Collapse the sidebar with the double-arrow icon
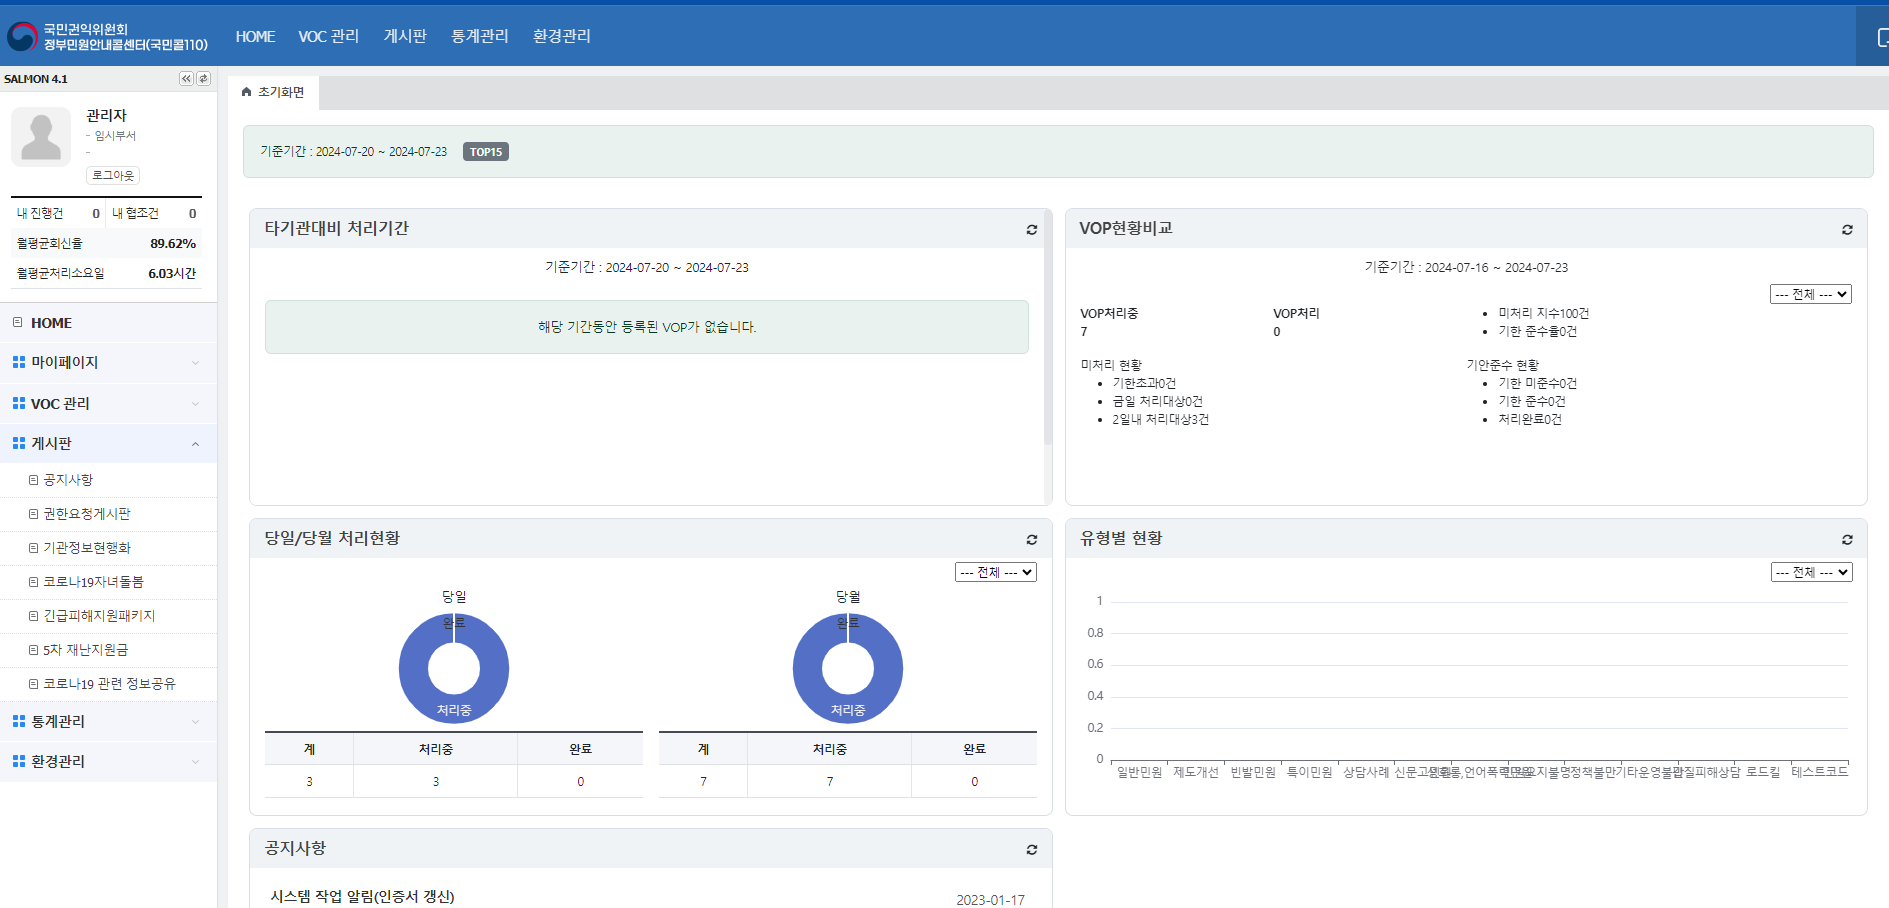 pyautogui.click(x=186, y=79)
